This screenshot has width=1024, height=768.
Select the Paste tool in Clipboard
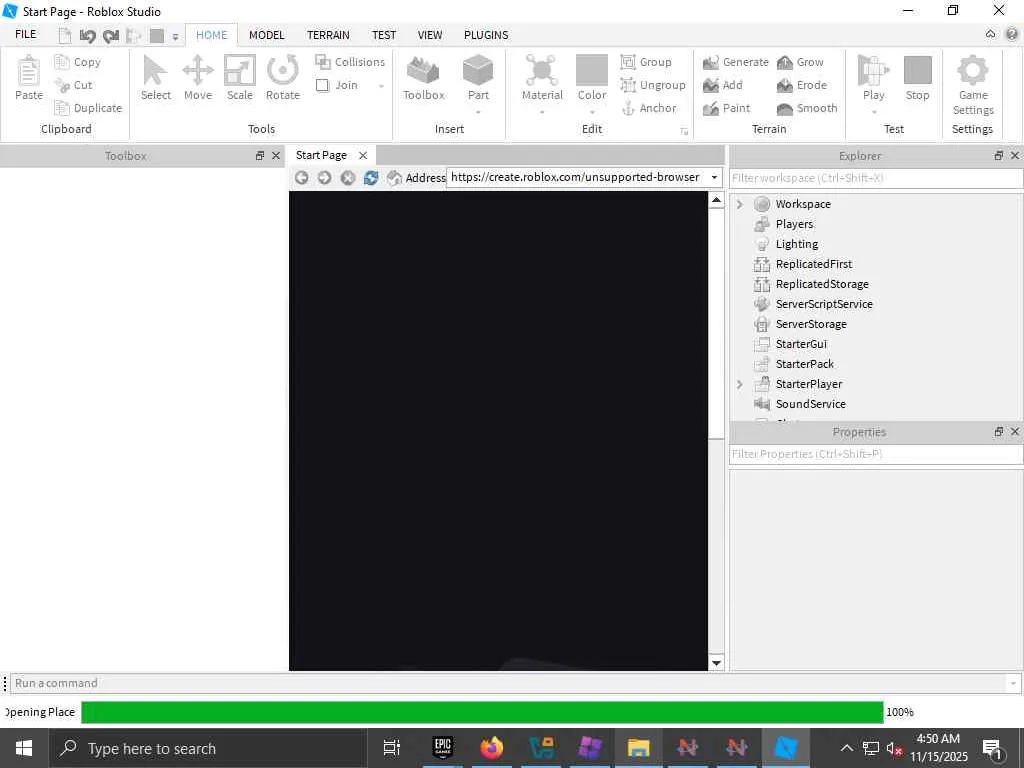(29, 78)
